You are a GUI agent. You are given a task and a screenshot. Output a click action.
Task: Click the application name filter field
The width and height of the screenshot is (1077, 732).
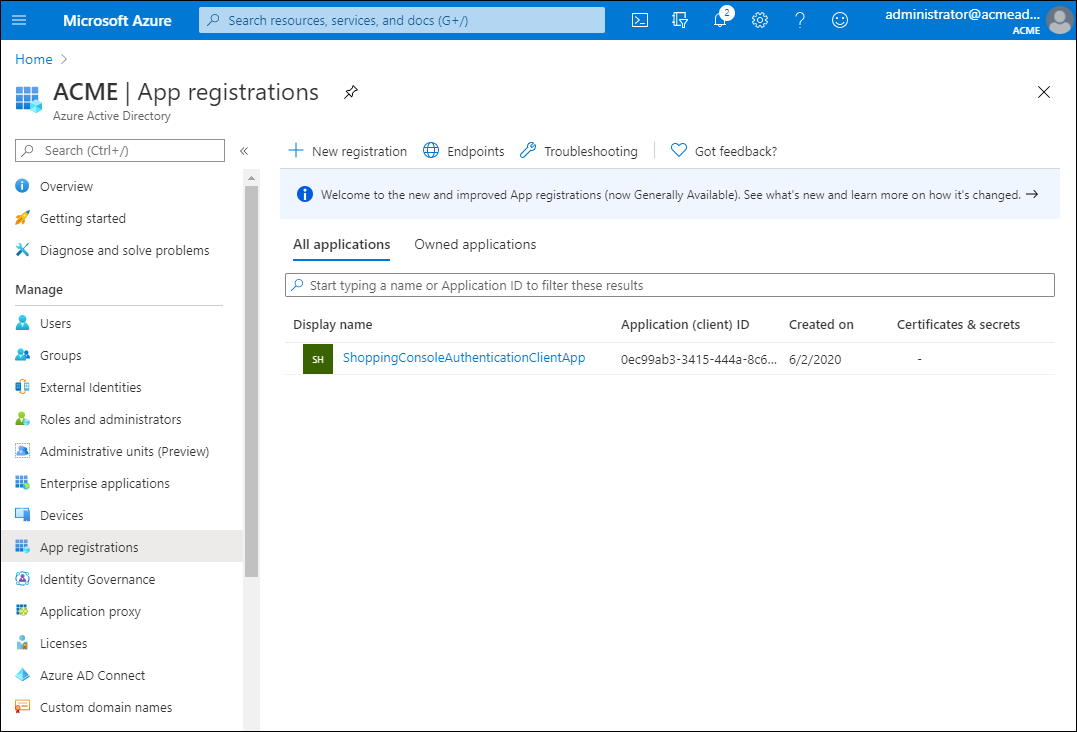coord(670,285)
